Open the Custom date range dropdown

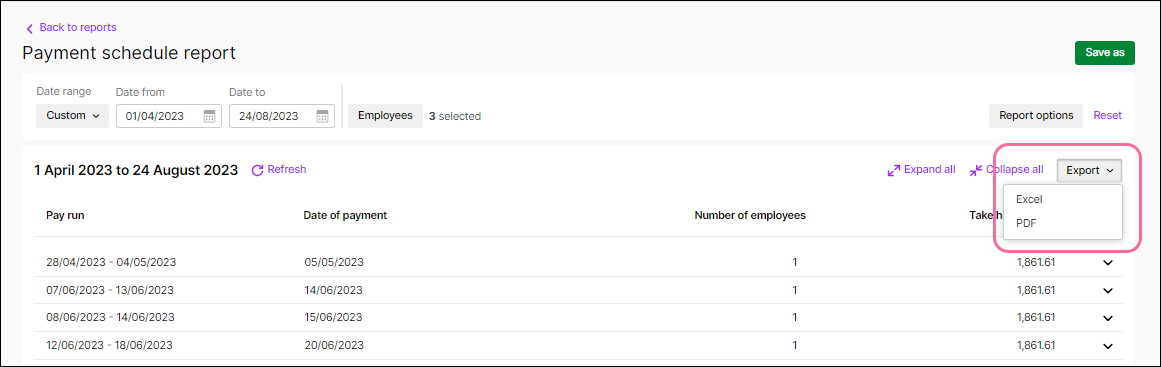pyautogui.click(x=73, y=115)
